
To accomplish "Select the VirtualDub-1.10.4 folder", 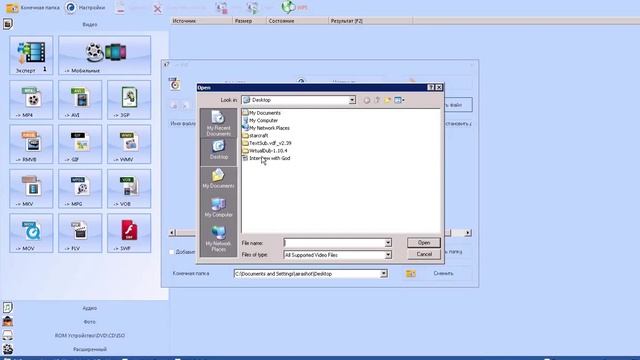I will pos(264,151).
